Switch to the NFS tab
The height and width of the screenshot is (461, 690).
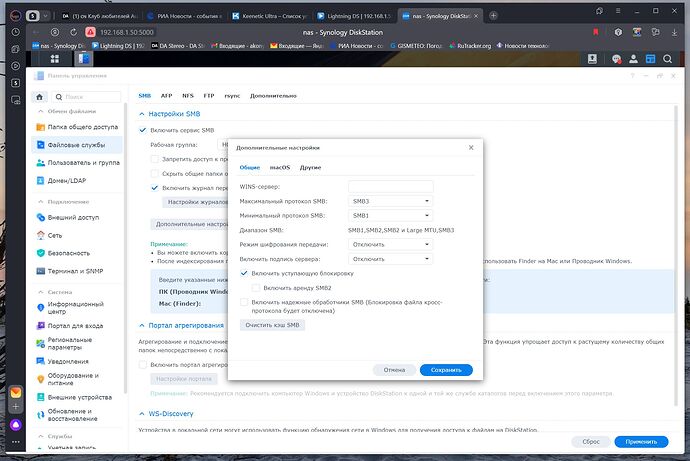pos(188,95)
